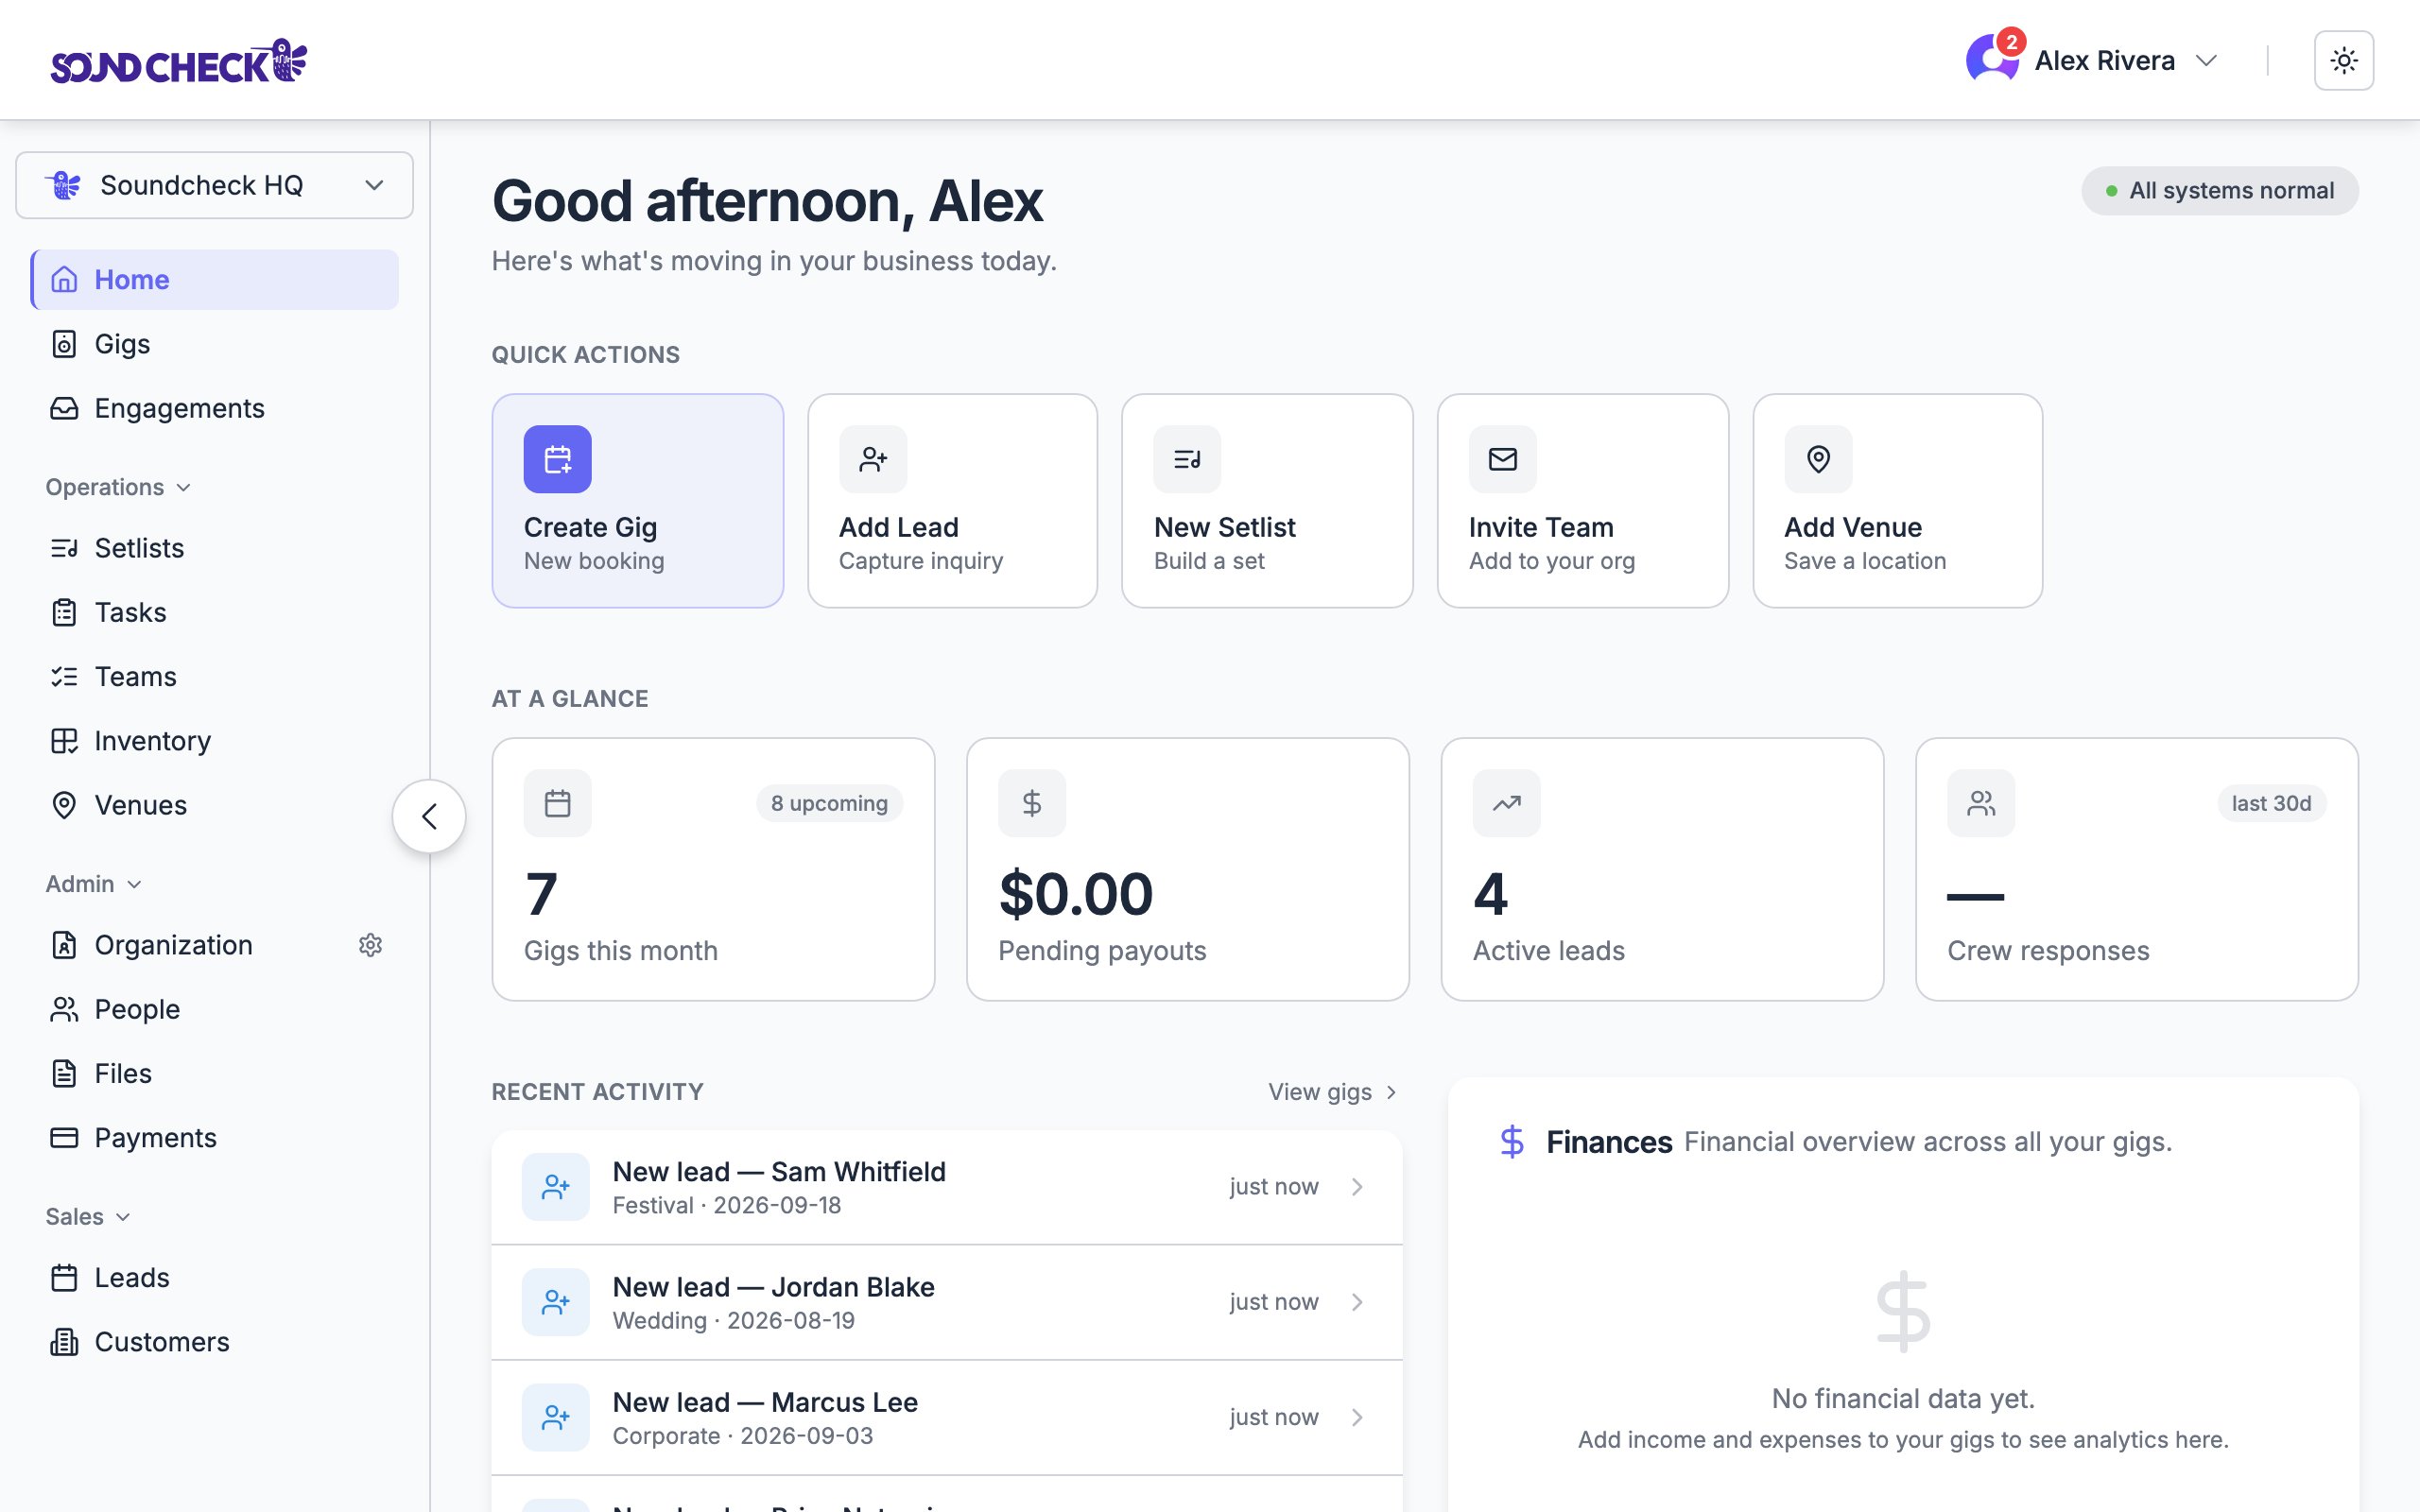Click the New Setlist quick action
Viewport: 2420px width, 1512px height.
(x=1267, y=501)
